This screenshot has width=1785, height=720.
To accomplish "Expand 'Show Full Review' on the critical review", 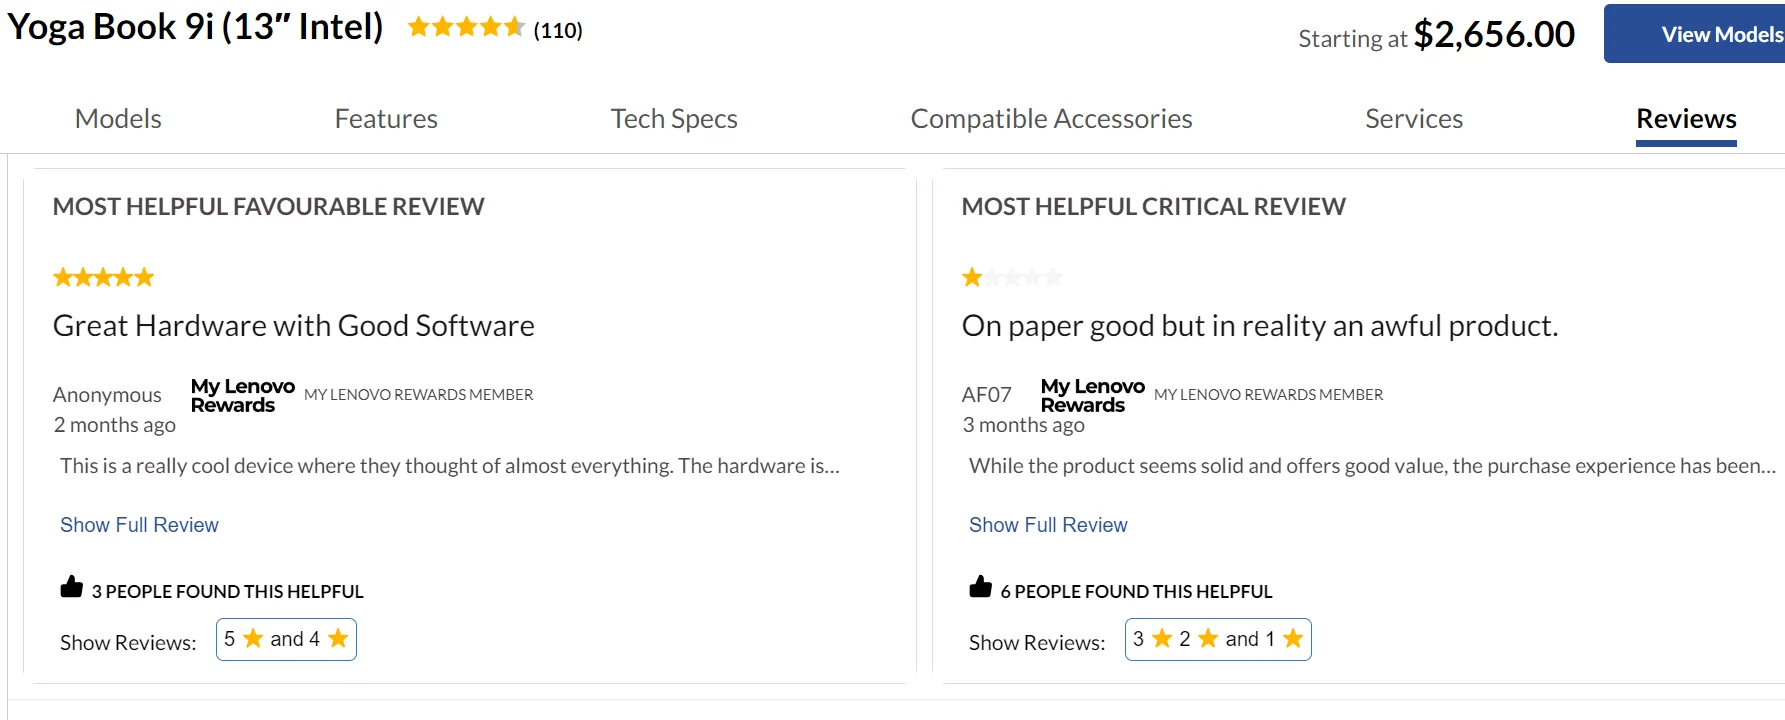I will click(1047, 524).
